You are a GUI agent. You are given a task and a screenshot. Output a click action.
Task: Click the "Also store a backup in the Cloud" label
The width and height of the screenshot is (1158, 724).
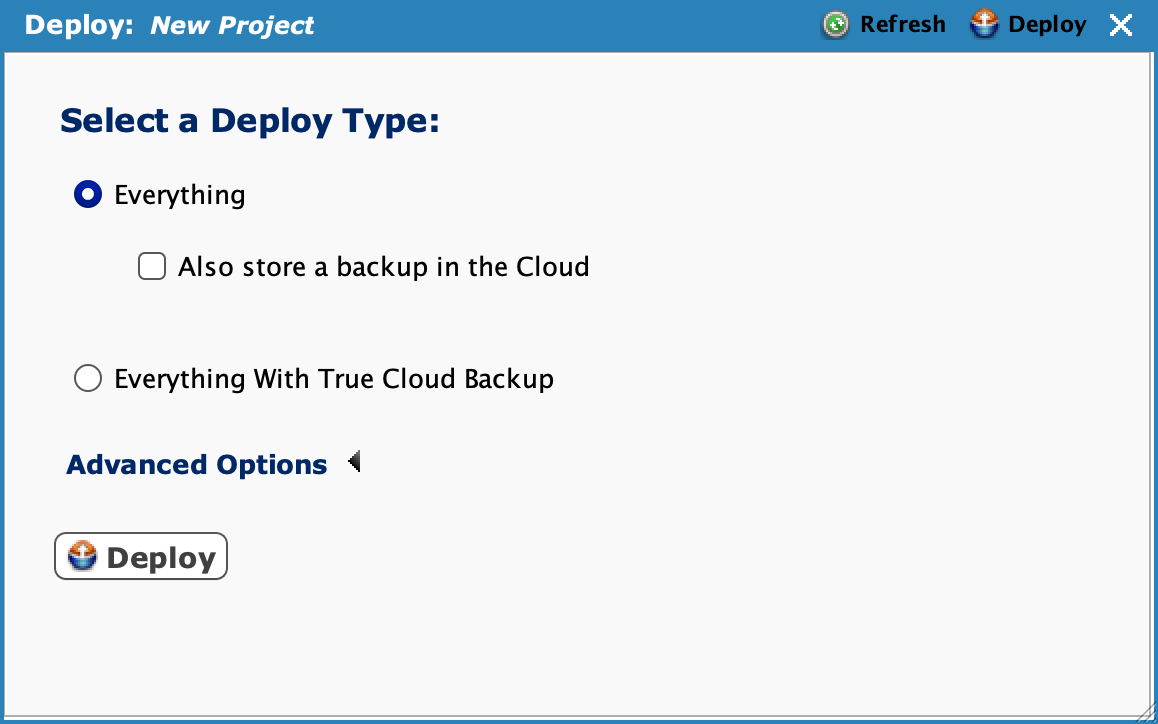pos(383,267)
